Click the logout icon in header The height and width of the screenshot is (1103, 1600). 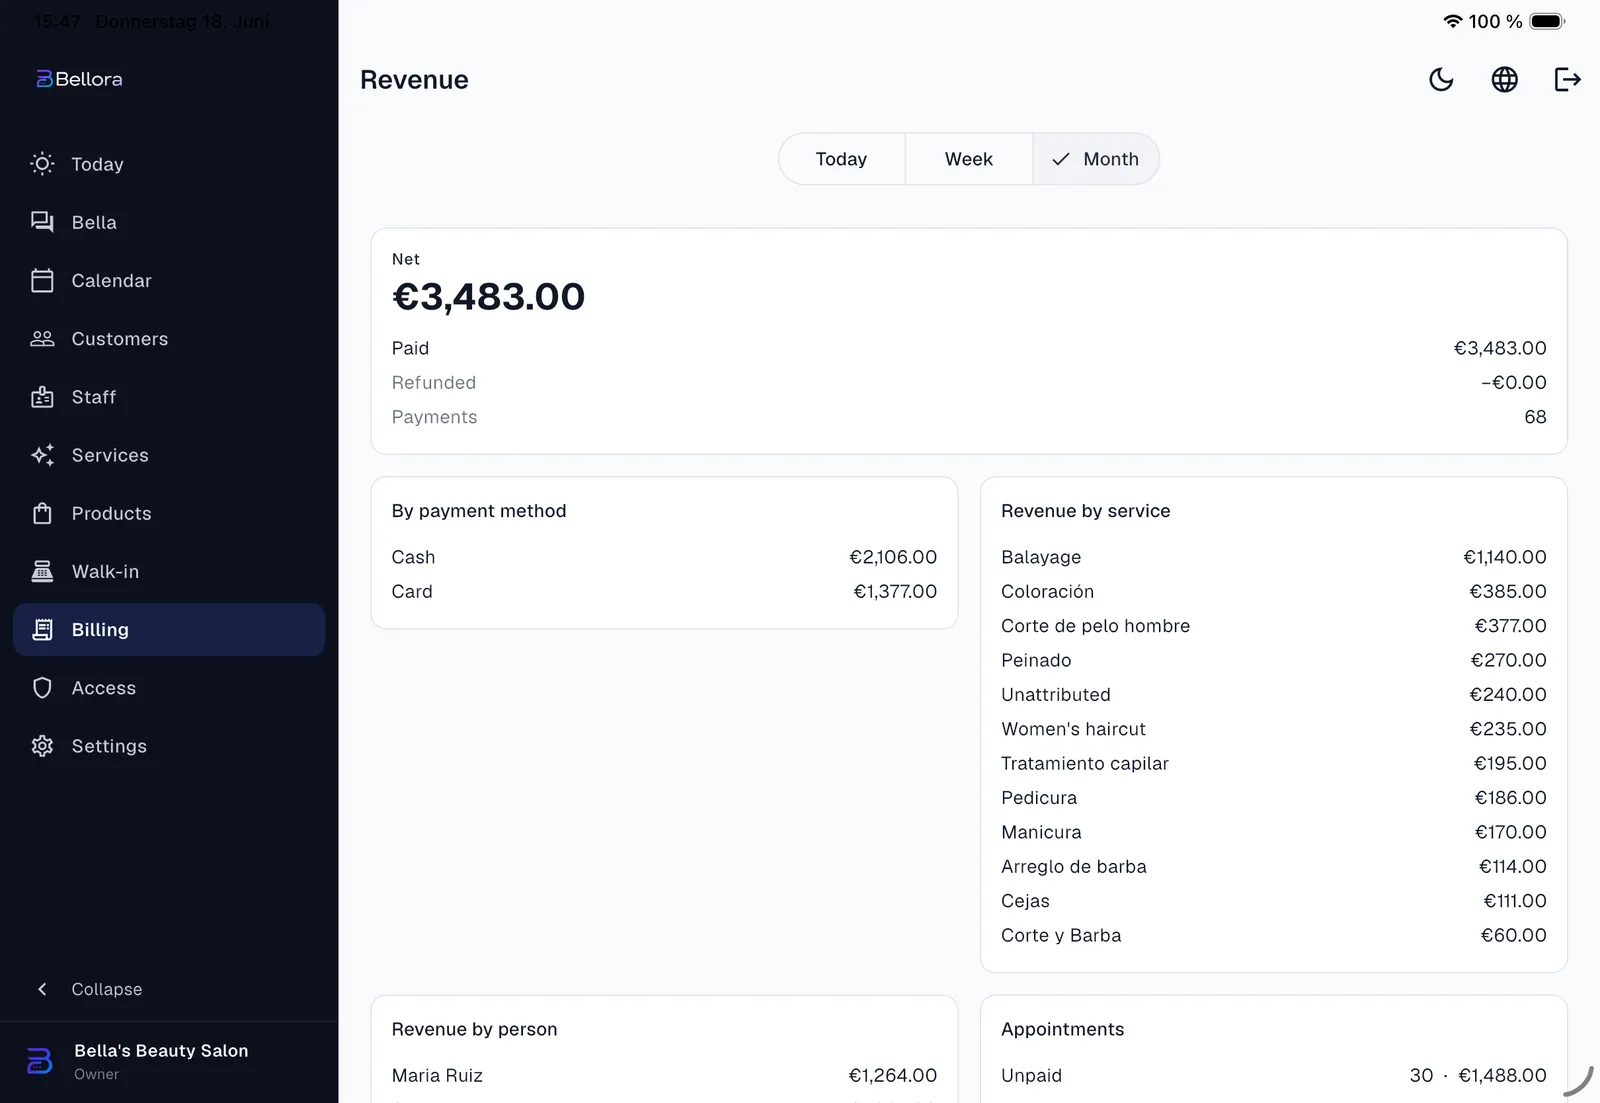click(x=1567, y=79)
